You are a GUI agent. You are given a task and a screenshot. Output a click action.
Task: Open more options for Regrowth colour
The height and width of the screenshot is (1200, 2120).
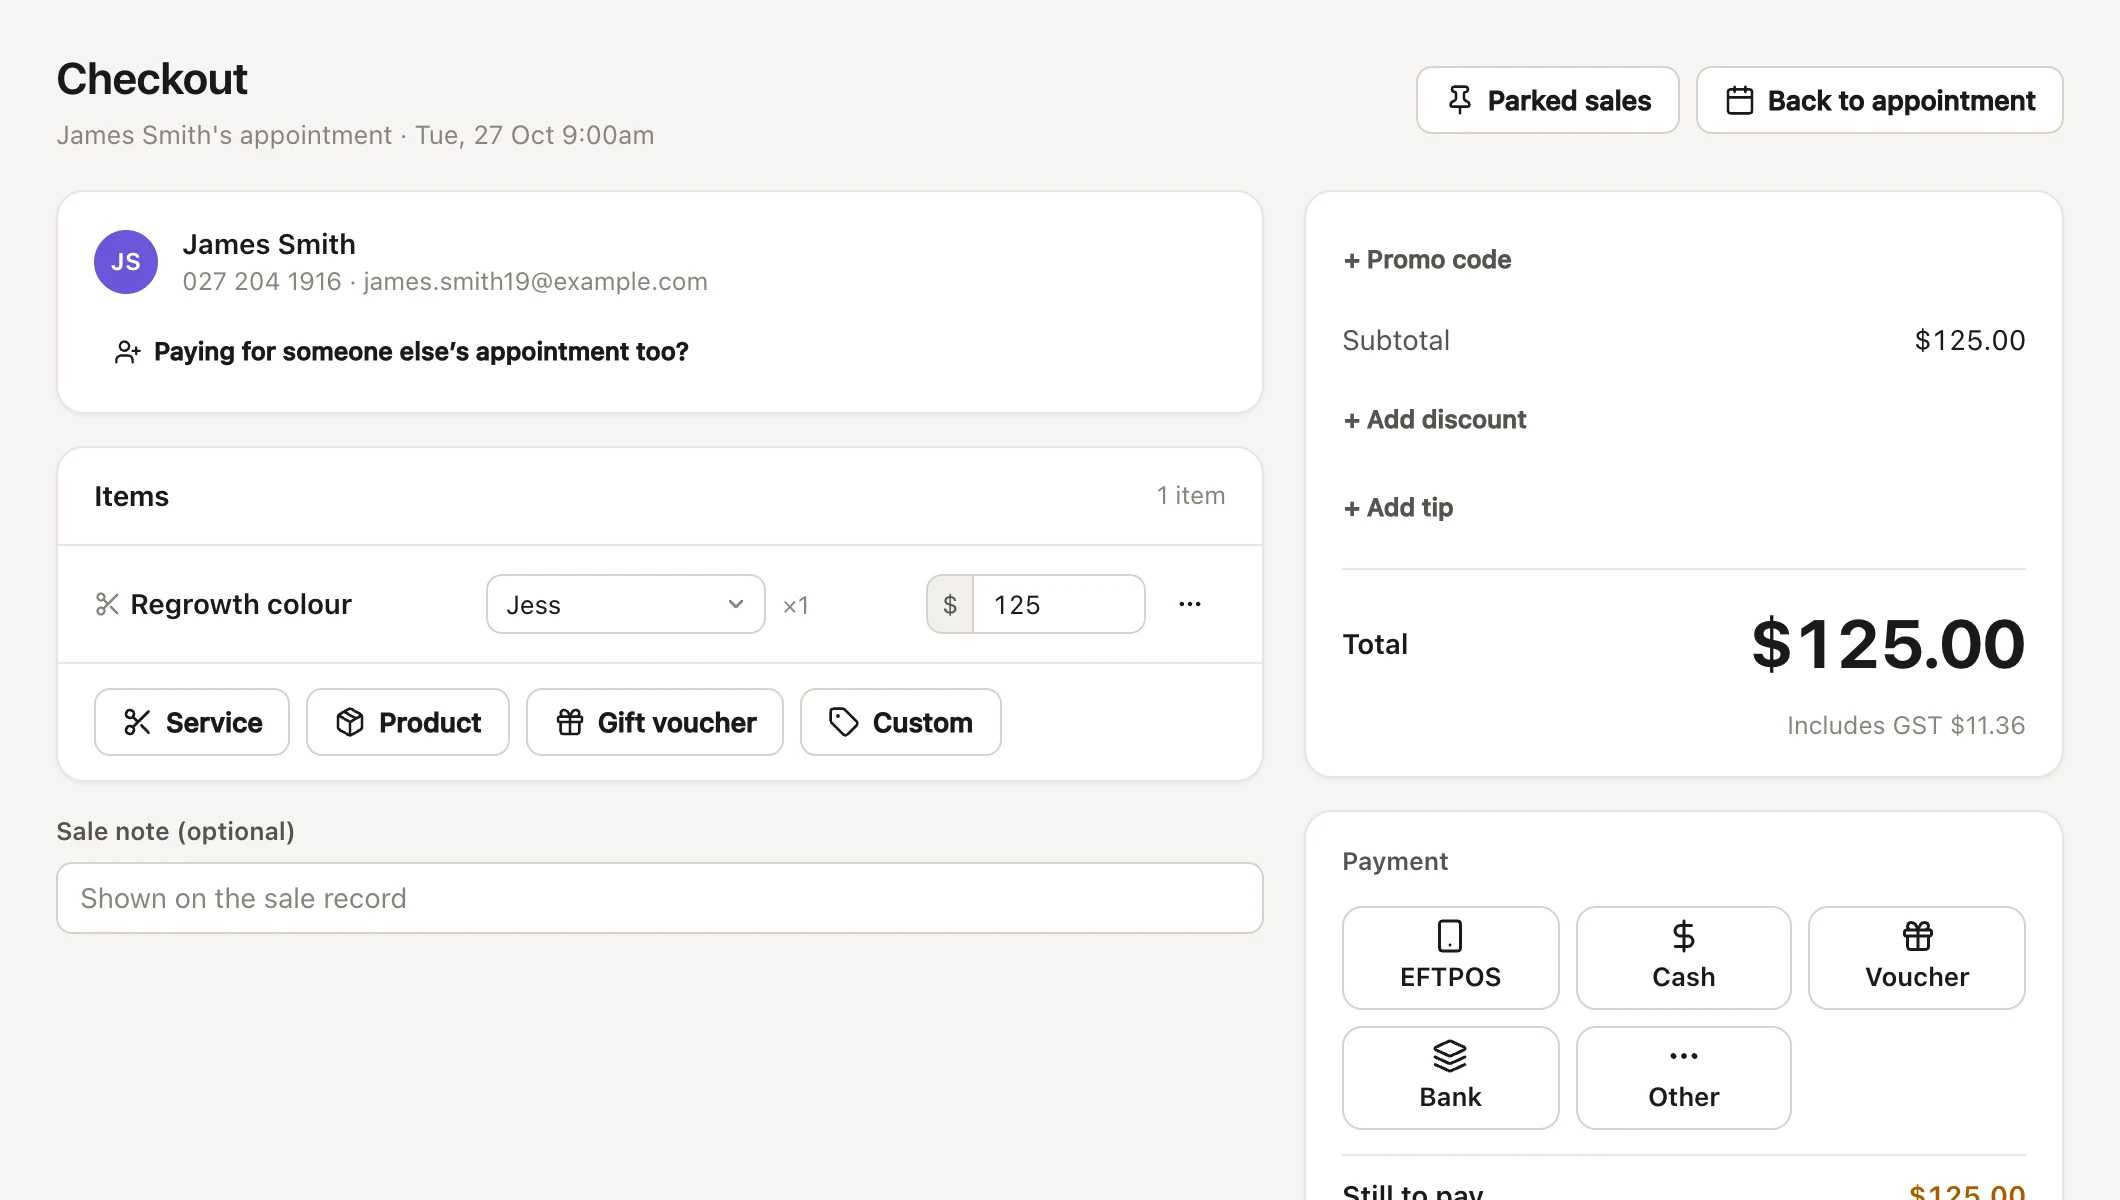tap(1190, 604)
